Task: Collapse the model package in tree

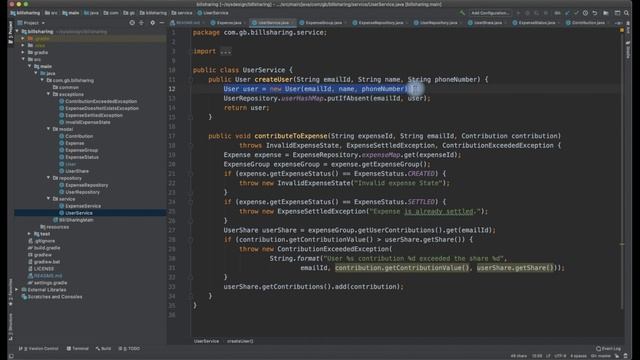Action: tap(48, 129)
